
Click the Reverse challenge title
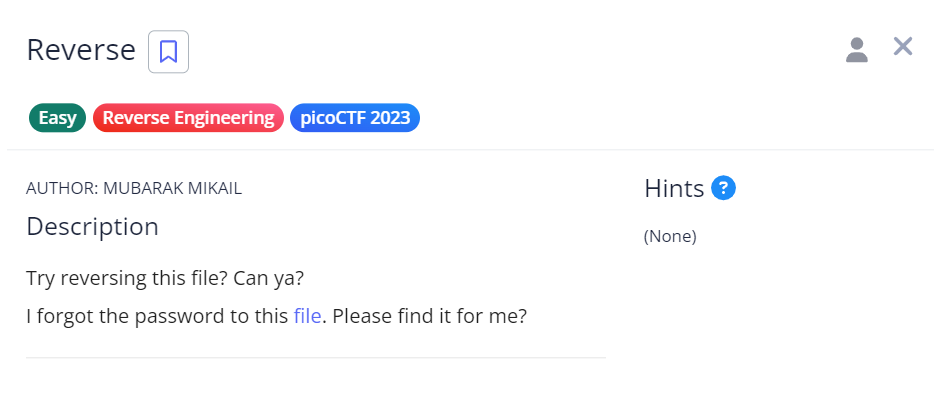pos(81,50)
